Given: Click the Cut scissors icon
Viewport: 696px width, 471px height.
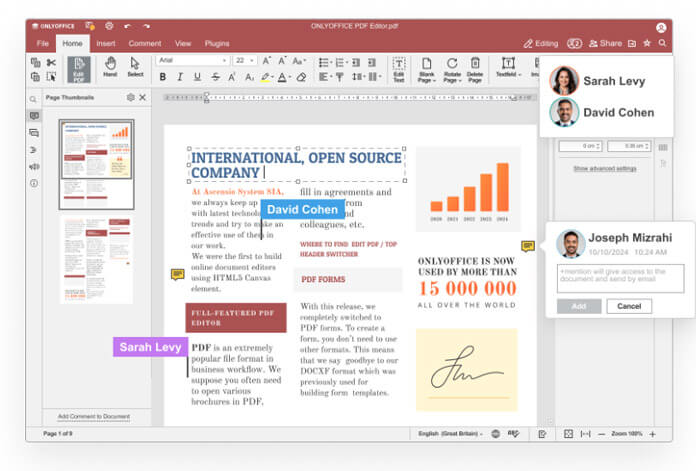Looking at the screenshot, I should pos(51,63).
